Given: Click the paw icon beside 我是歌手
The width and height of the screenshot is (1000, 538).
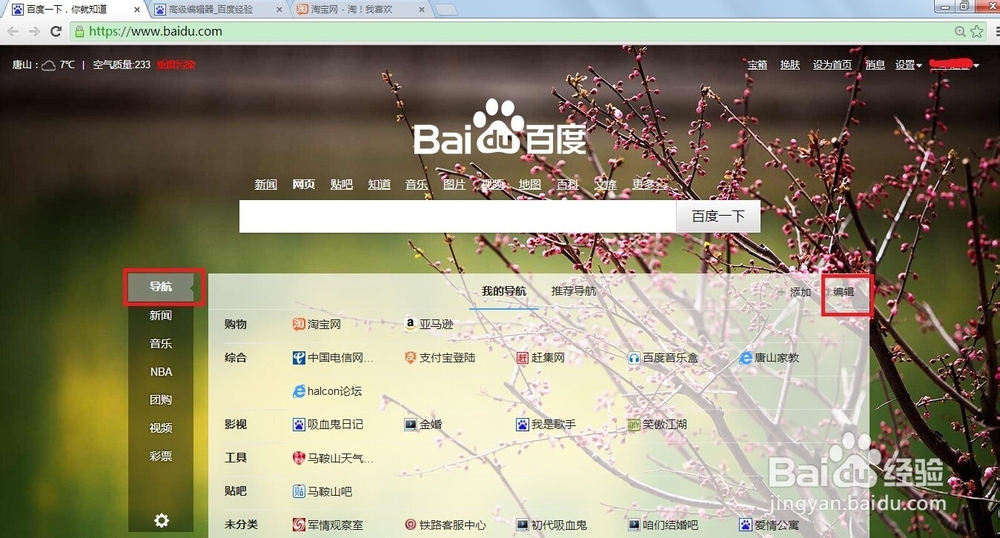Looking at the screenshot, I should (522, 425).
